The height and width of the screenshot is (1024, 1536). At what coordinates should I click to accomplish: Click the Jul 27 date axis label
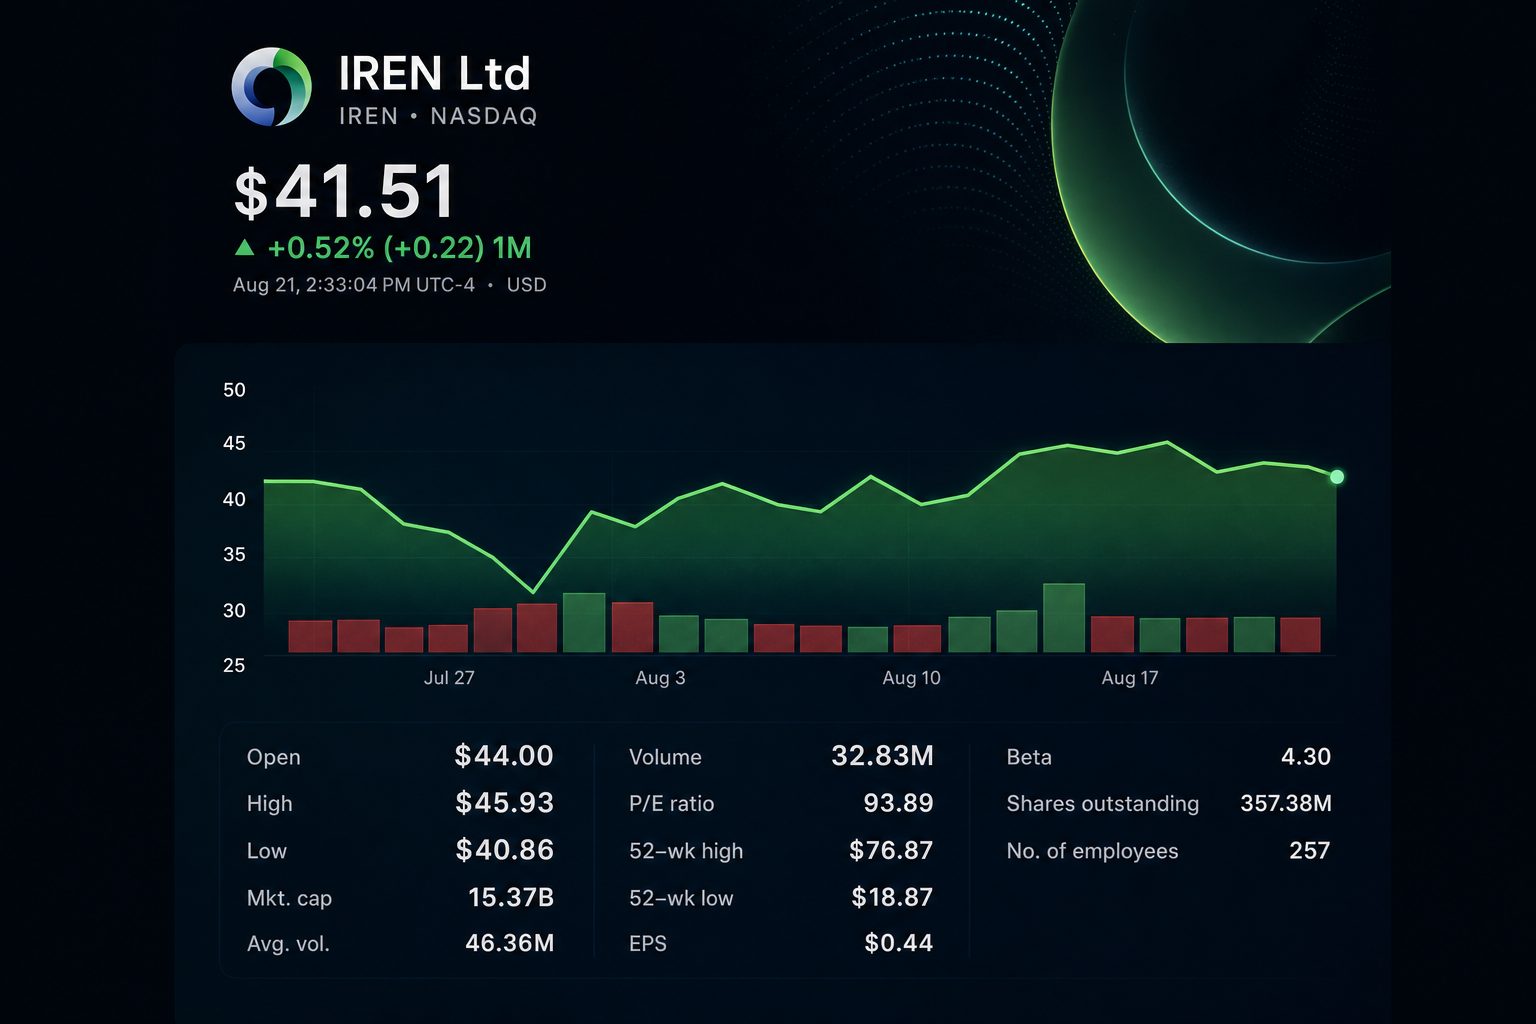coord(449,678)
